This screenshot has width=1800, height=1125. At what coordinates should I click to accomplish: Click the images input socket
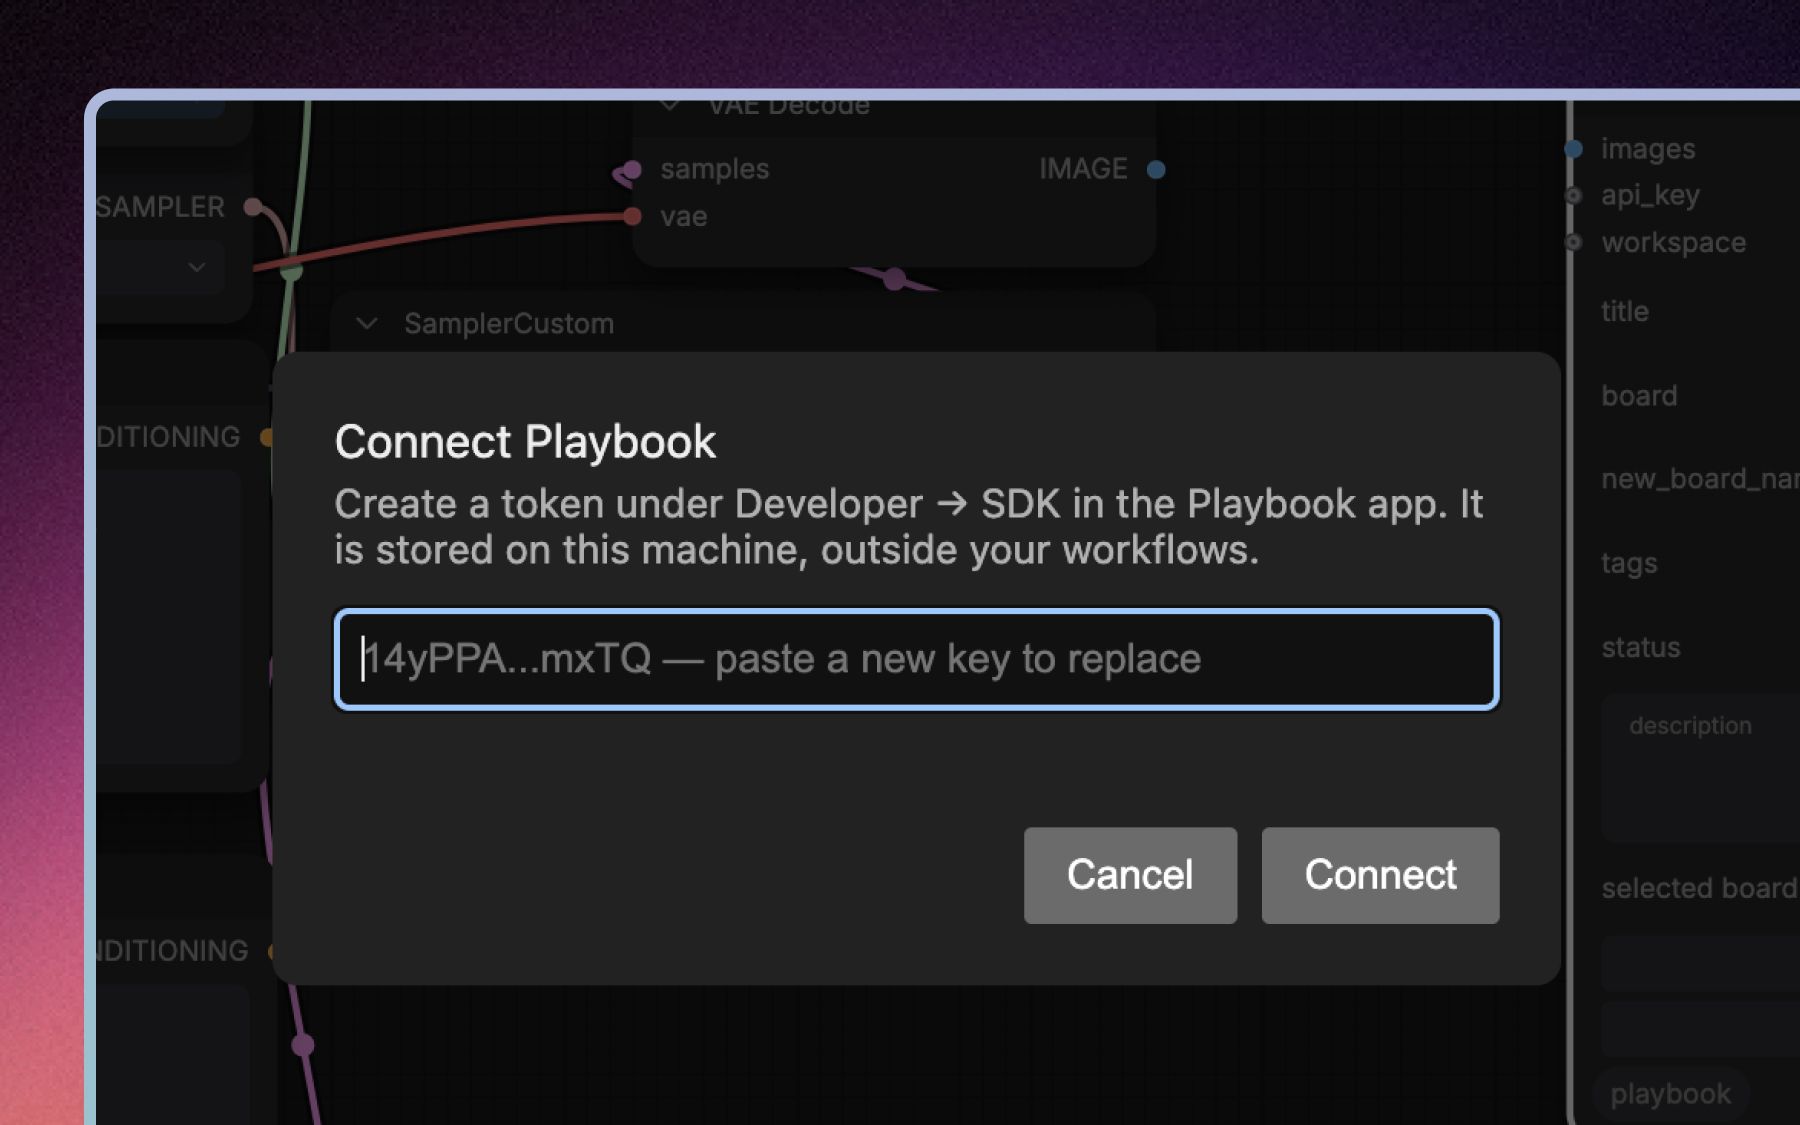(x=1574, y=149)
